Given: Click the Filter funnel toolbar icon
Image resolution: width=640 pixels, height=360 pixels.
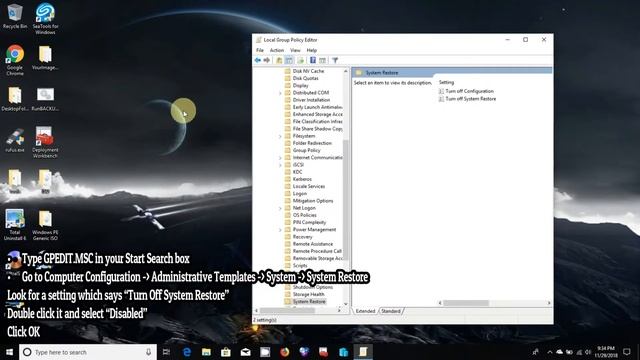Looking at the screenshot, I should coord(335,60).
